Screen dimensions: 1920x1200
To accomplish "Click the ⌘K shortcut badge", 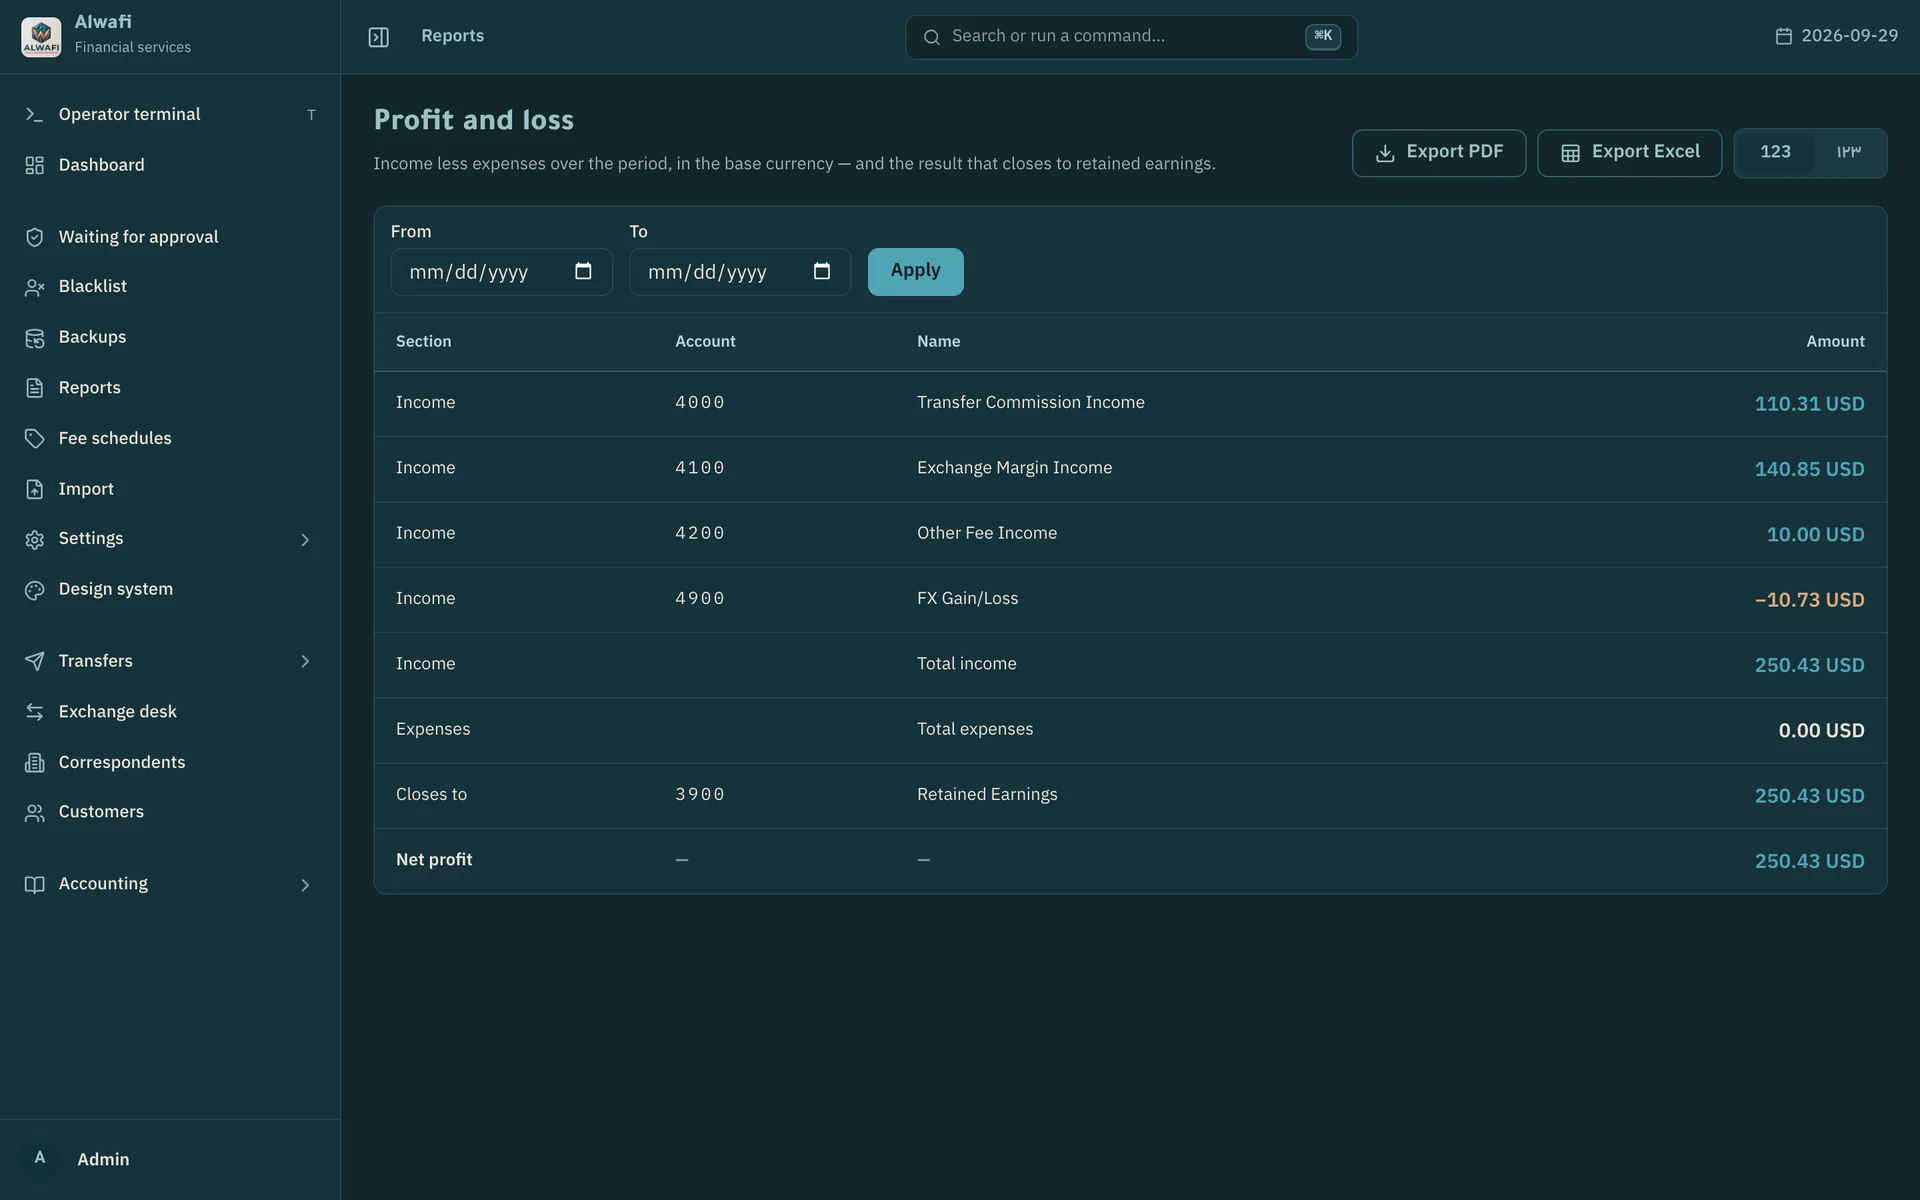I will (1322, 36).
